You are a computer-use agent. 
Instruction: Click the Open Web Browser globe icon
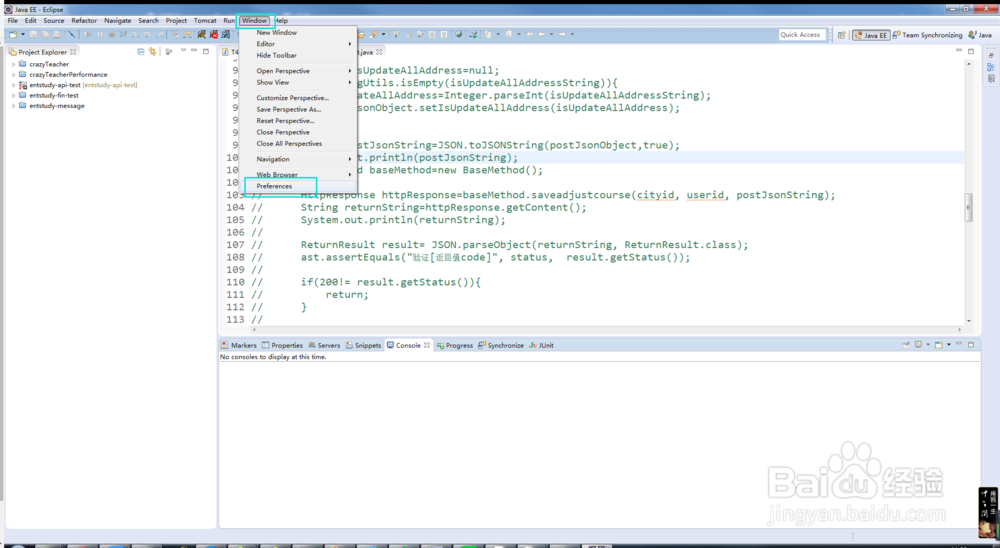coord(459,34)
